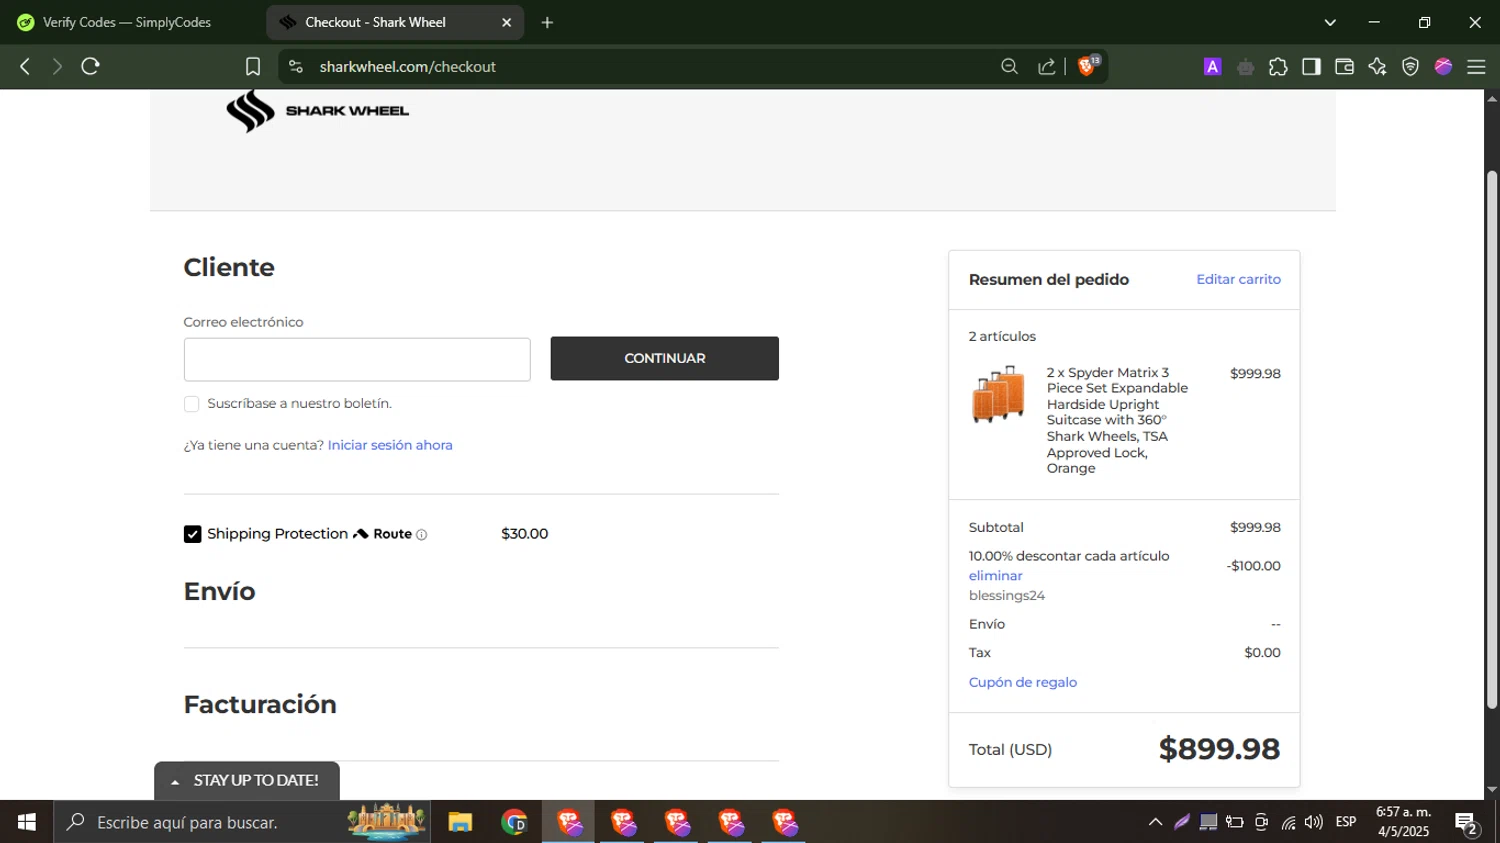Open Windows Start menu
Screen dimensions: 1500x843
pyautogui.click(x=27, y=822)
